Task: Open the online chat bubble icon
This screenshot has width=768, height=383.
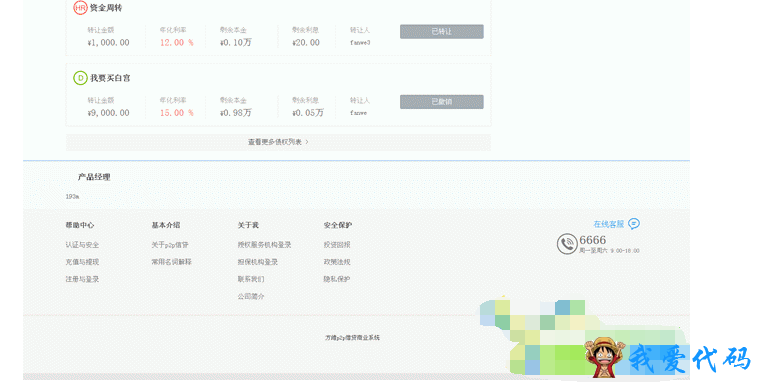Action: point(634,224)
